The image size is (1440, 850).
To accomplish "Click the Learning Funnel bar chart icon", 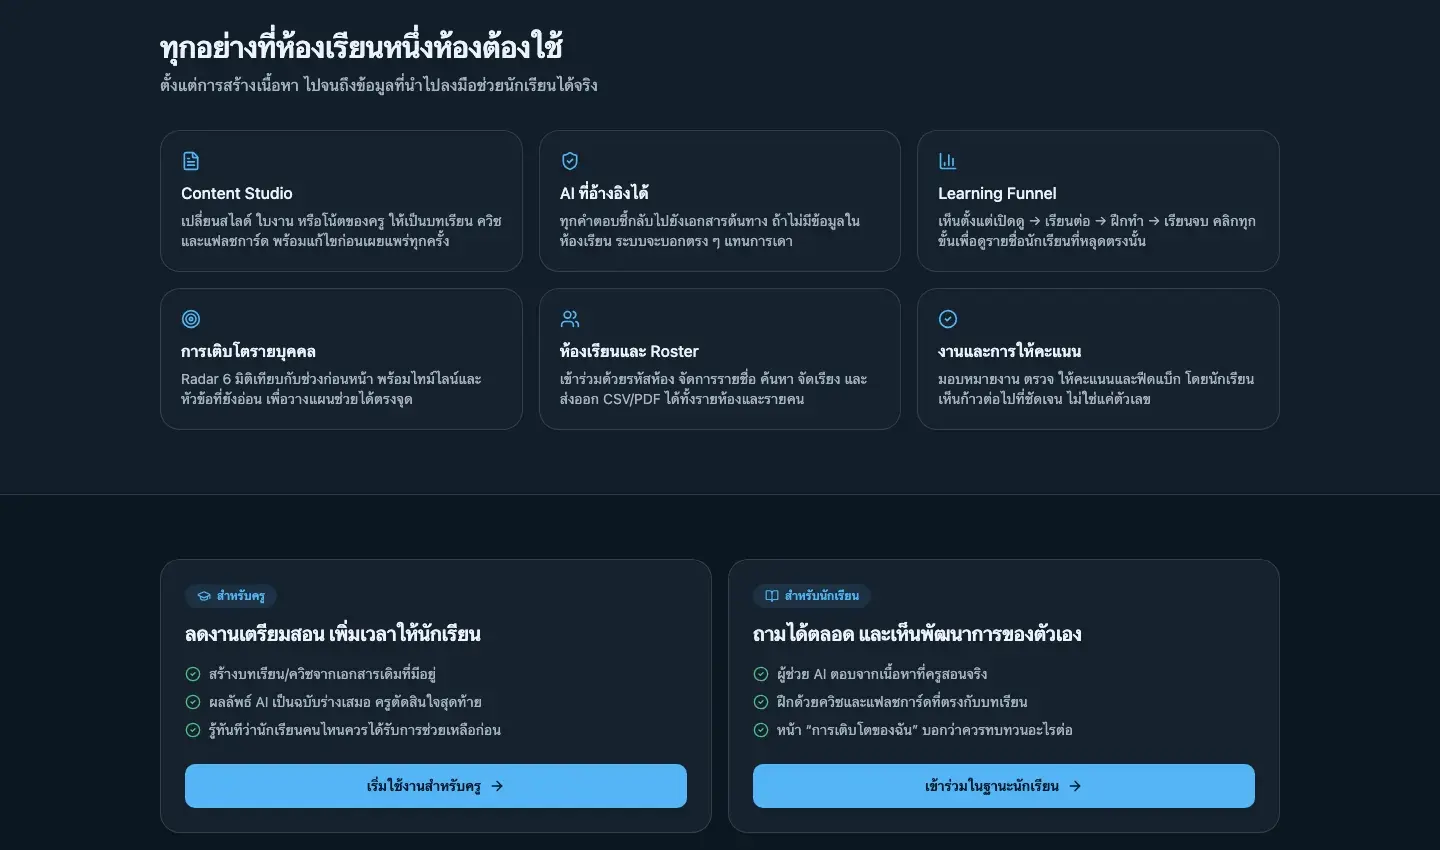I will (948, 161).
